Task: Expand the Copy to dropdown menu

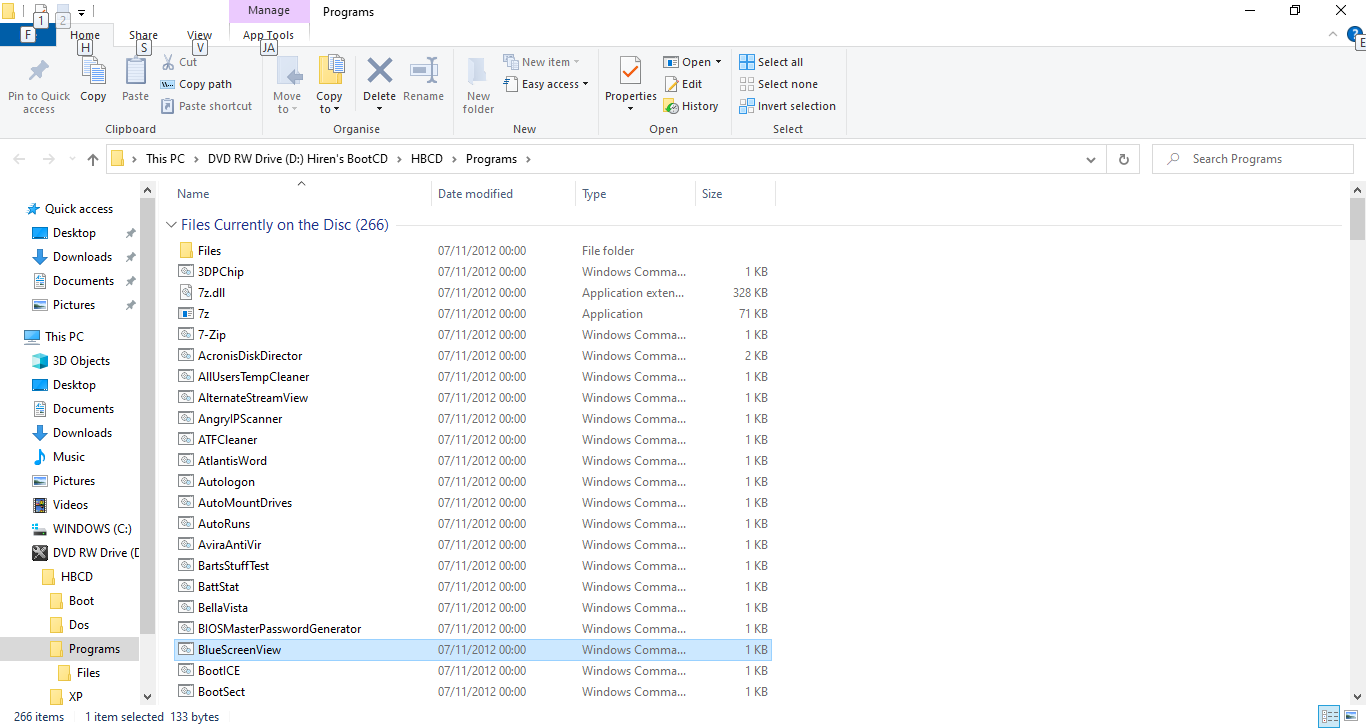Action: [329, 109]
